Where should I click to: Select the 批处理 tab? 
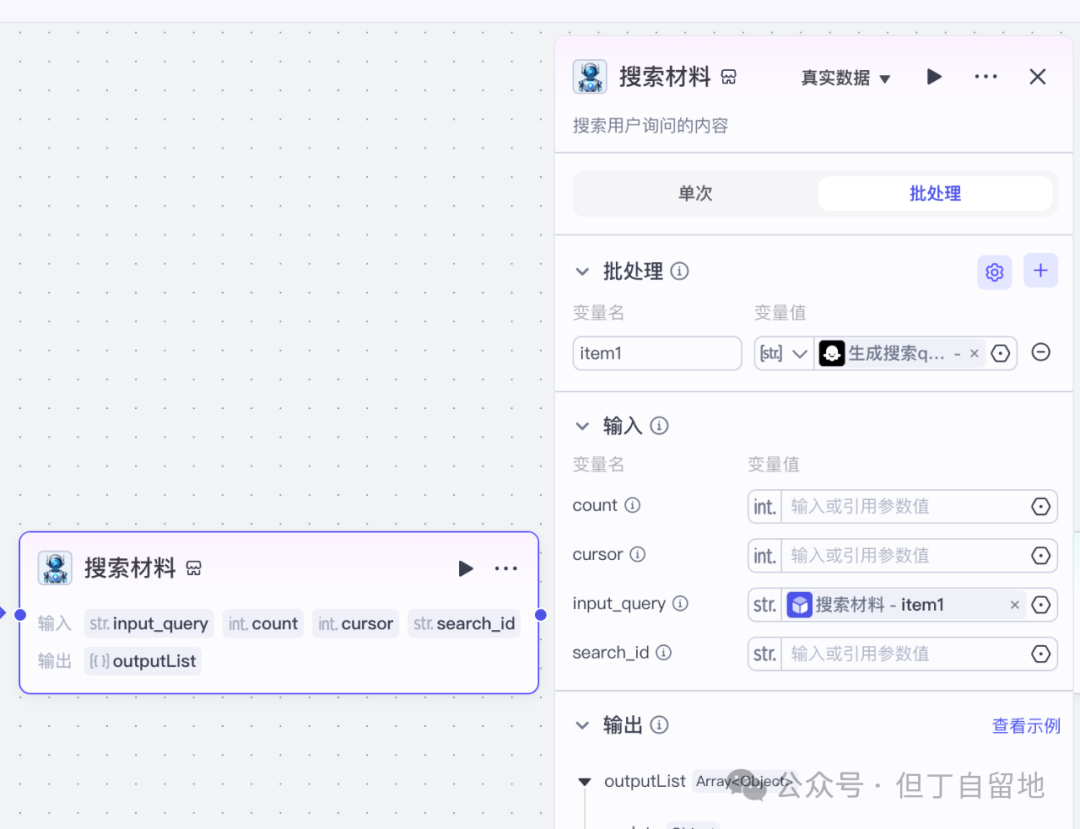pyautogui.click(x=935, y=193)
